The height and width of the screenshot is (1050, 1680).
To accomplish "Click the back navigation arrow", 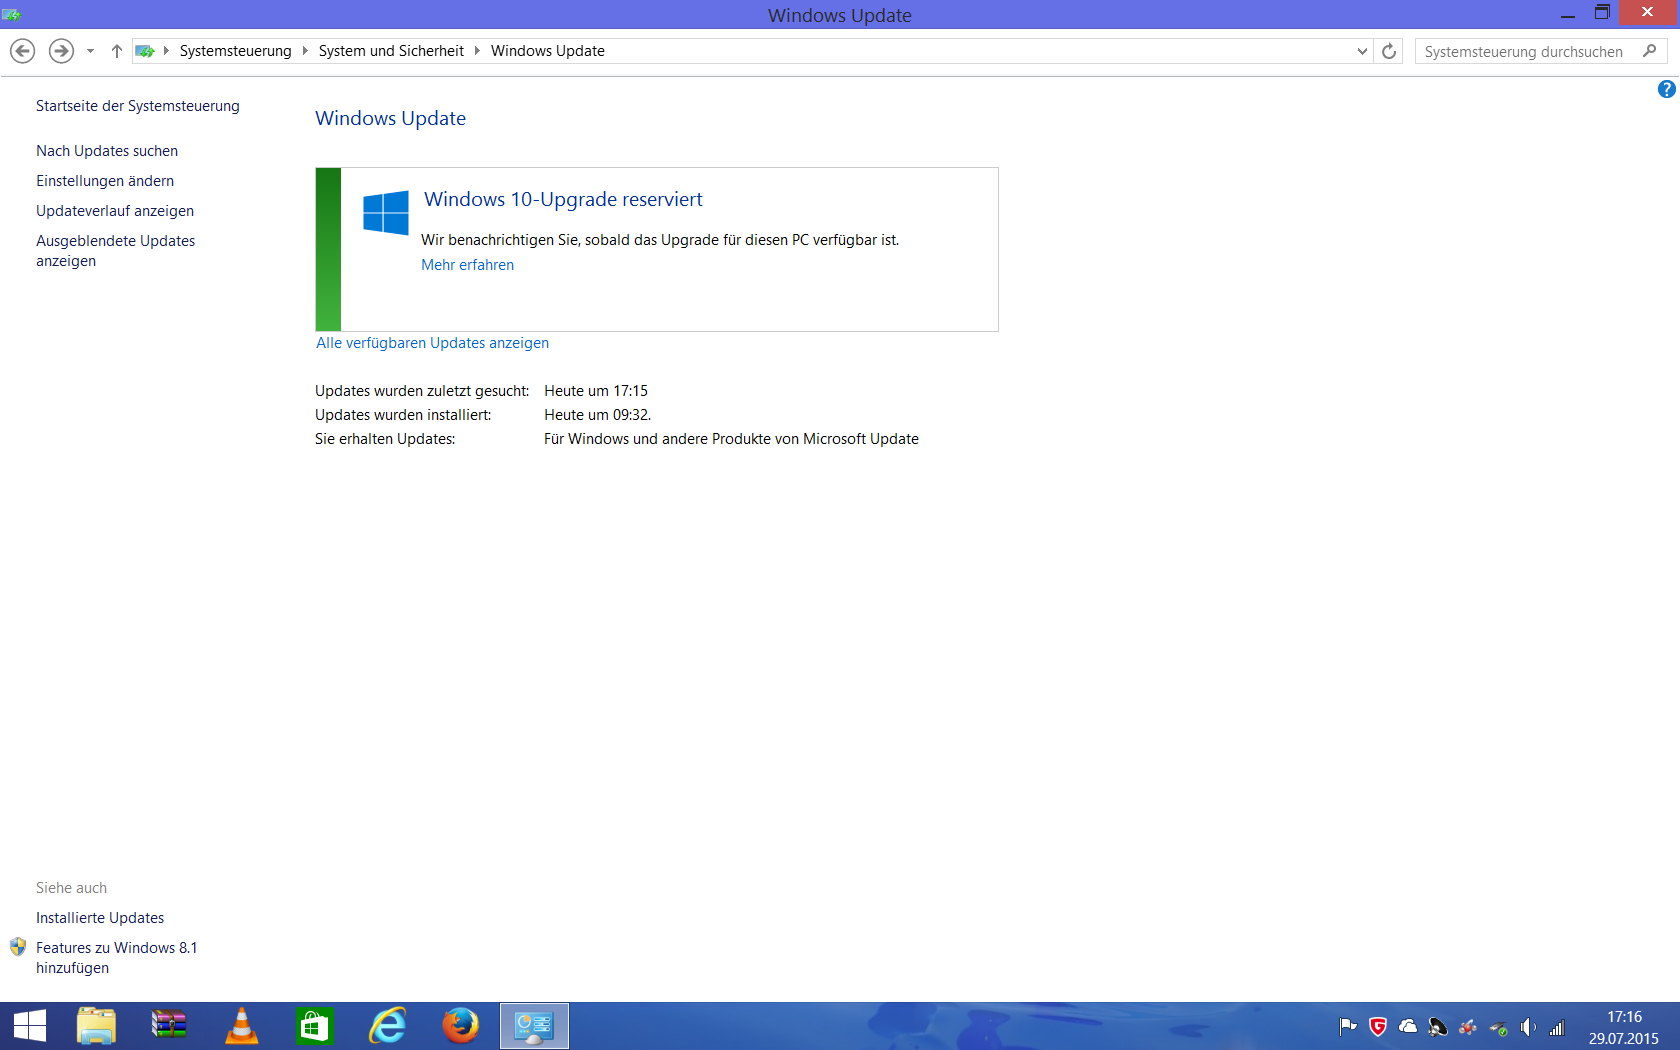I will tap(22, 51).
